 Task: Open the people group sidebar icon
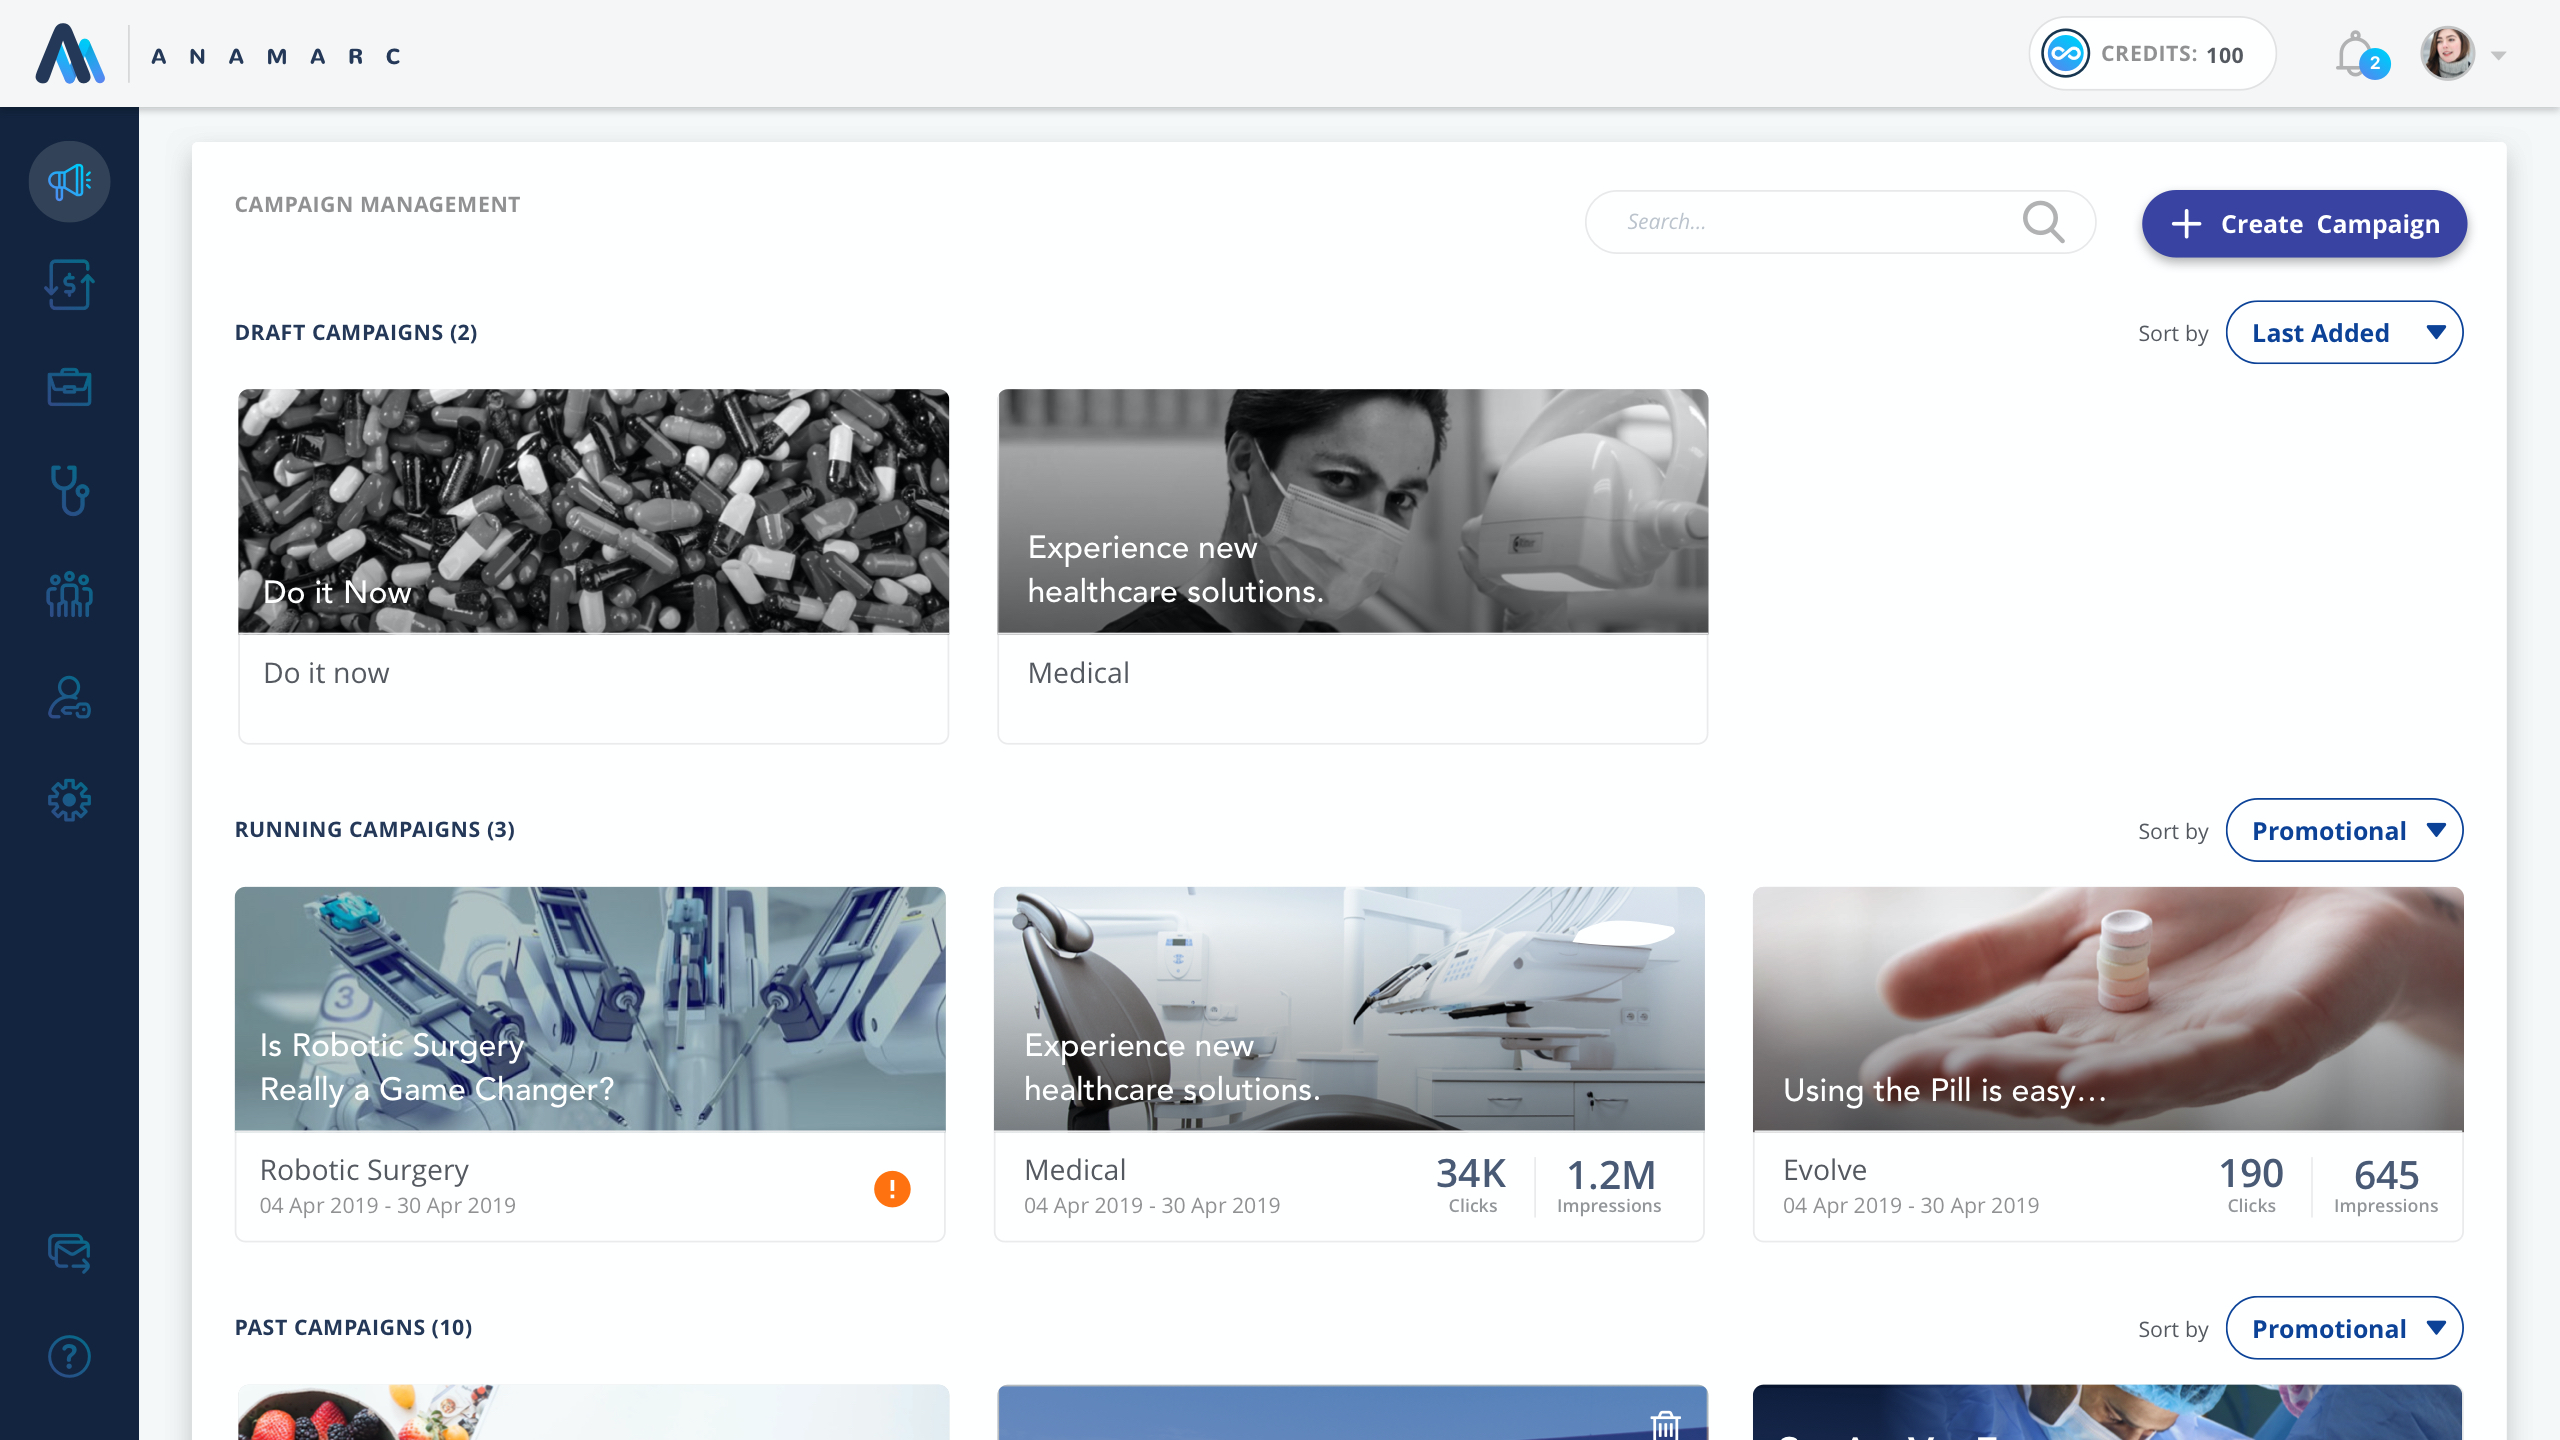tap(69, 594)
